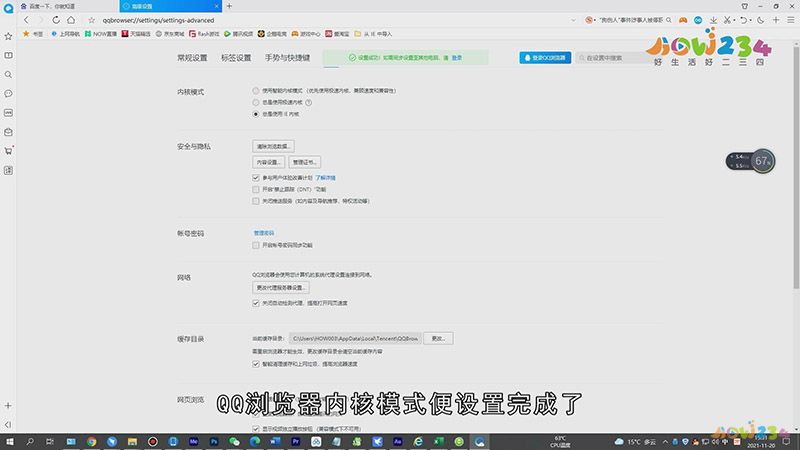Open the game controller icon in toolbar
Screen dimensions: 800x450
coord(683,20)
